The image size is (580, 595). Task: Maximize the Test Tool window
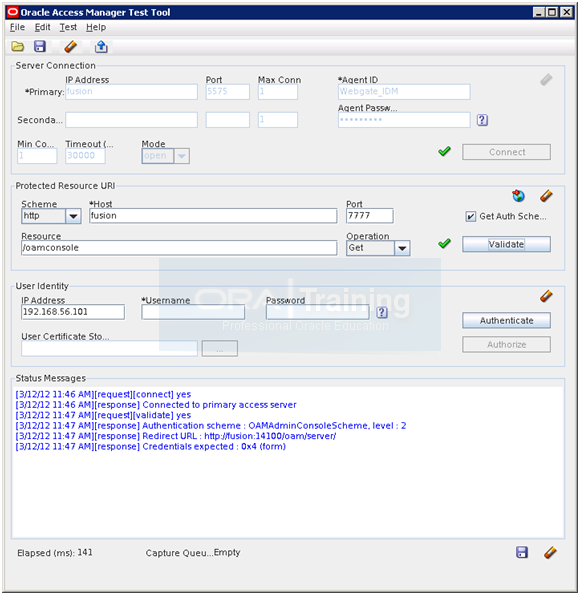tap(552, 13)
